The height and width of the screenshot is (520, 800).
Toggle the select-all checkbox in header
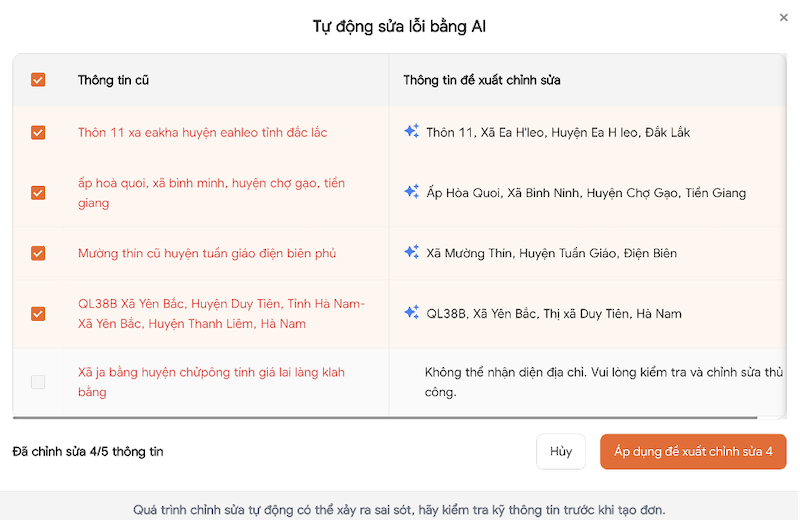pyautogui.click(x=38, y=80)
